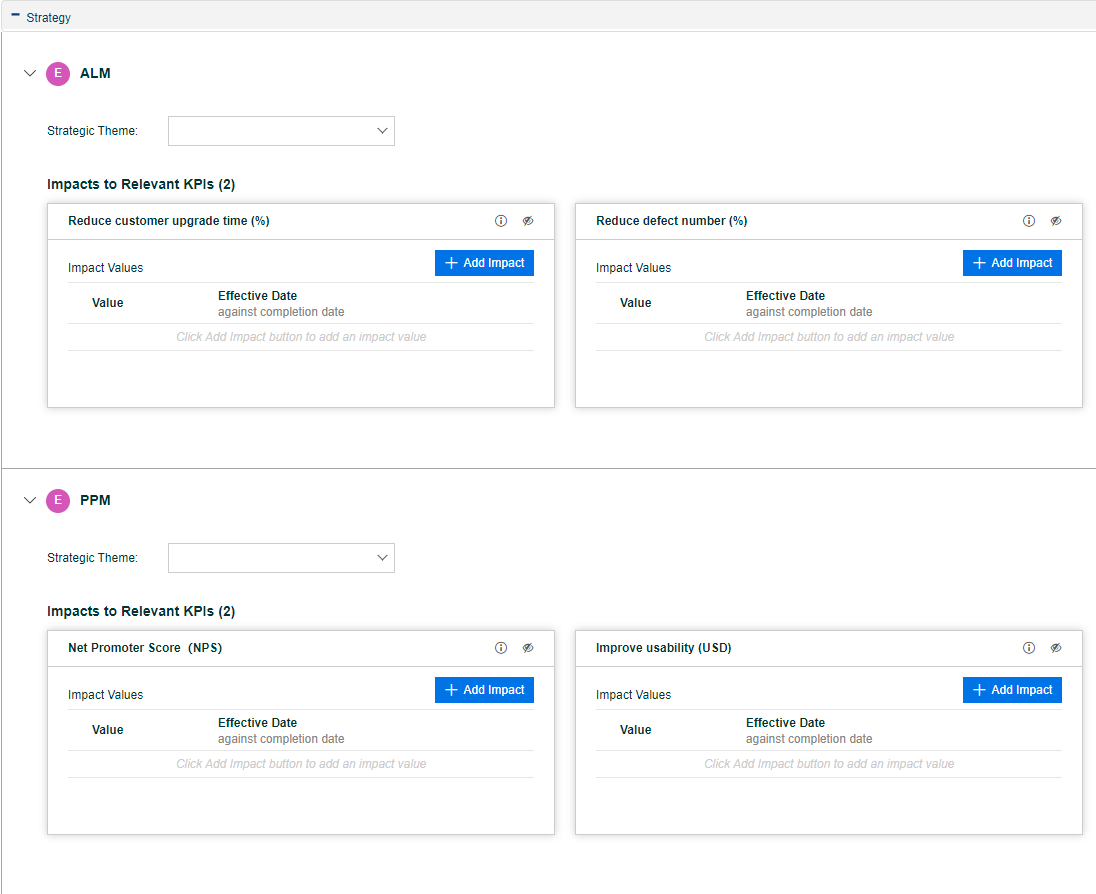1096x894 pixels.
Task: Add Impact for Reduce defect number
Action: point(1012,263)
